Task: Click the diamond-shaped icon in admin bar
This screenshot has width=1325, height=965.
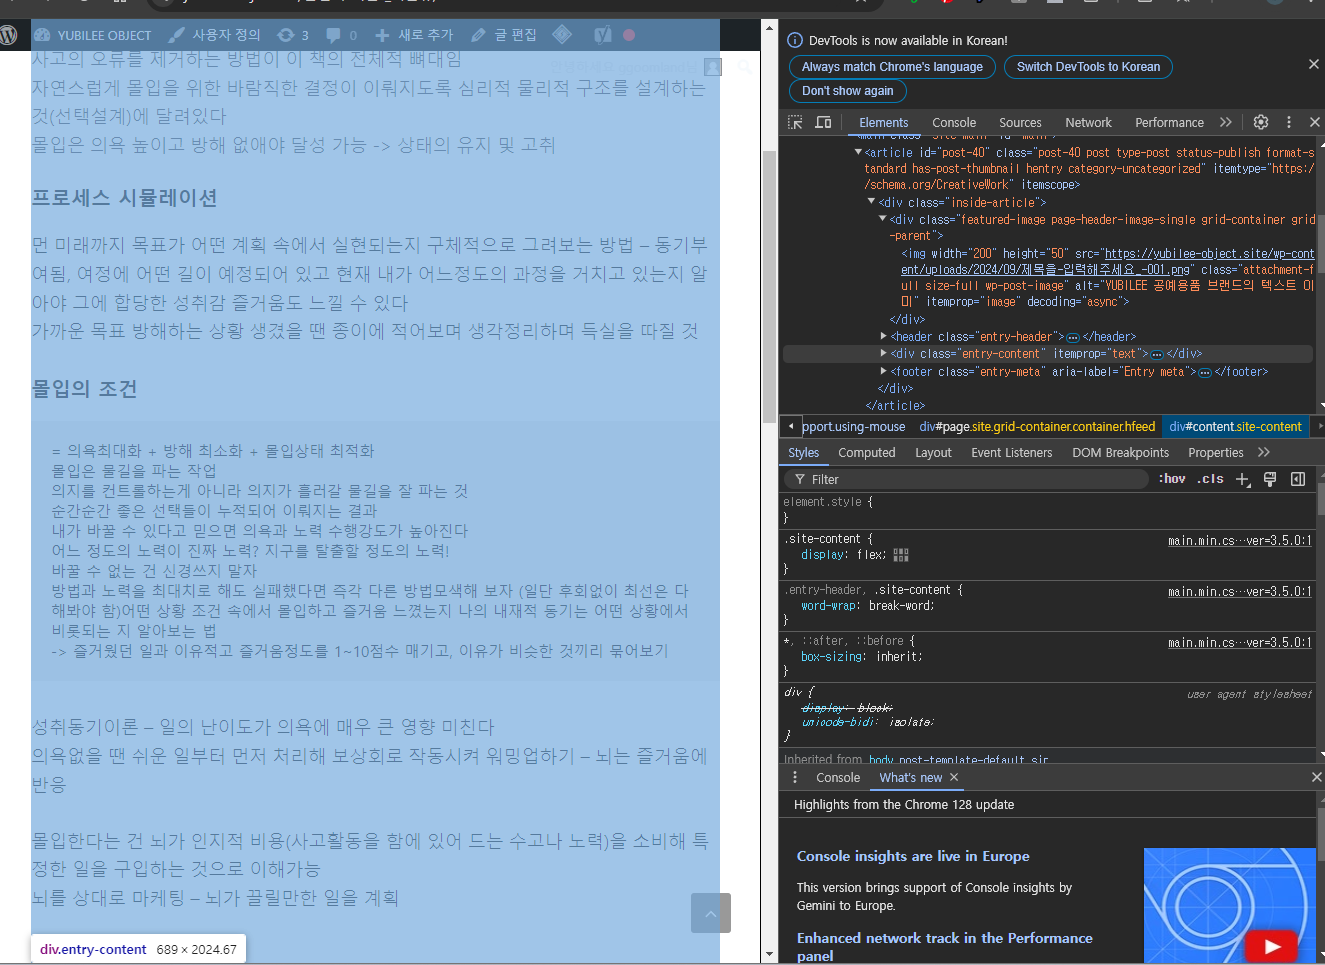Action: tap(562, 35)
